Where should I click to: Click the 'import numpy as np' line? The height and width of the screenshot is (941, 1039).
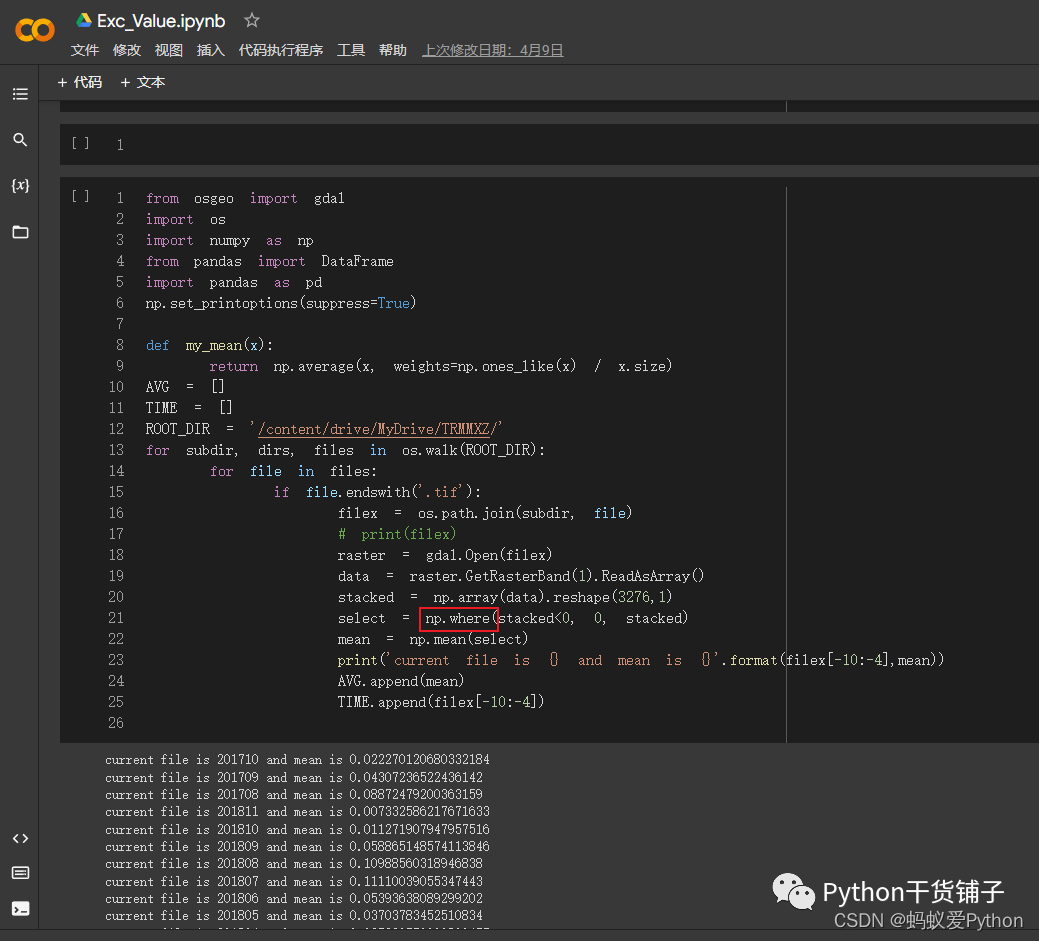point(229,241)
